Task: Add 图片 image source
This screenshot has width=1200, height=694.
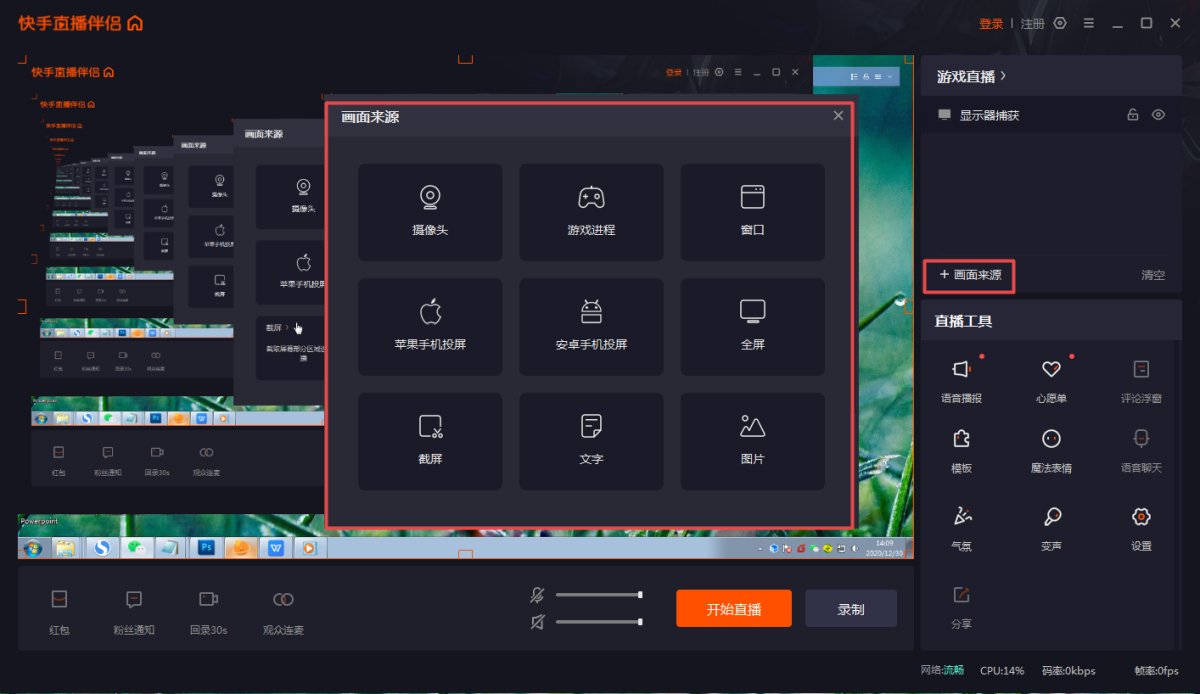Action: 752,441
